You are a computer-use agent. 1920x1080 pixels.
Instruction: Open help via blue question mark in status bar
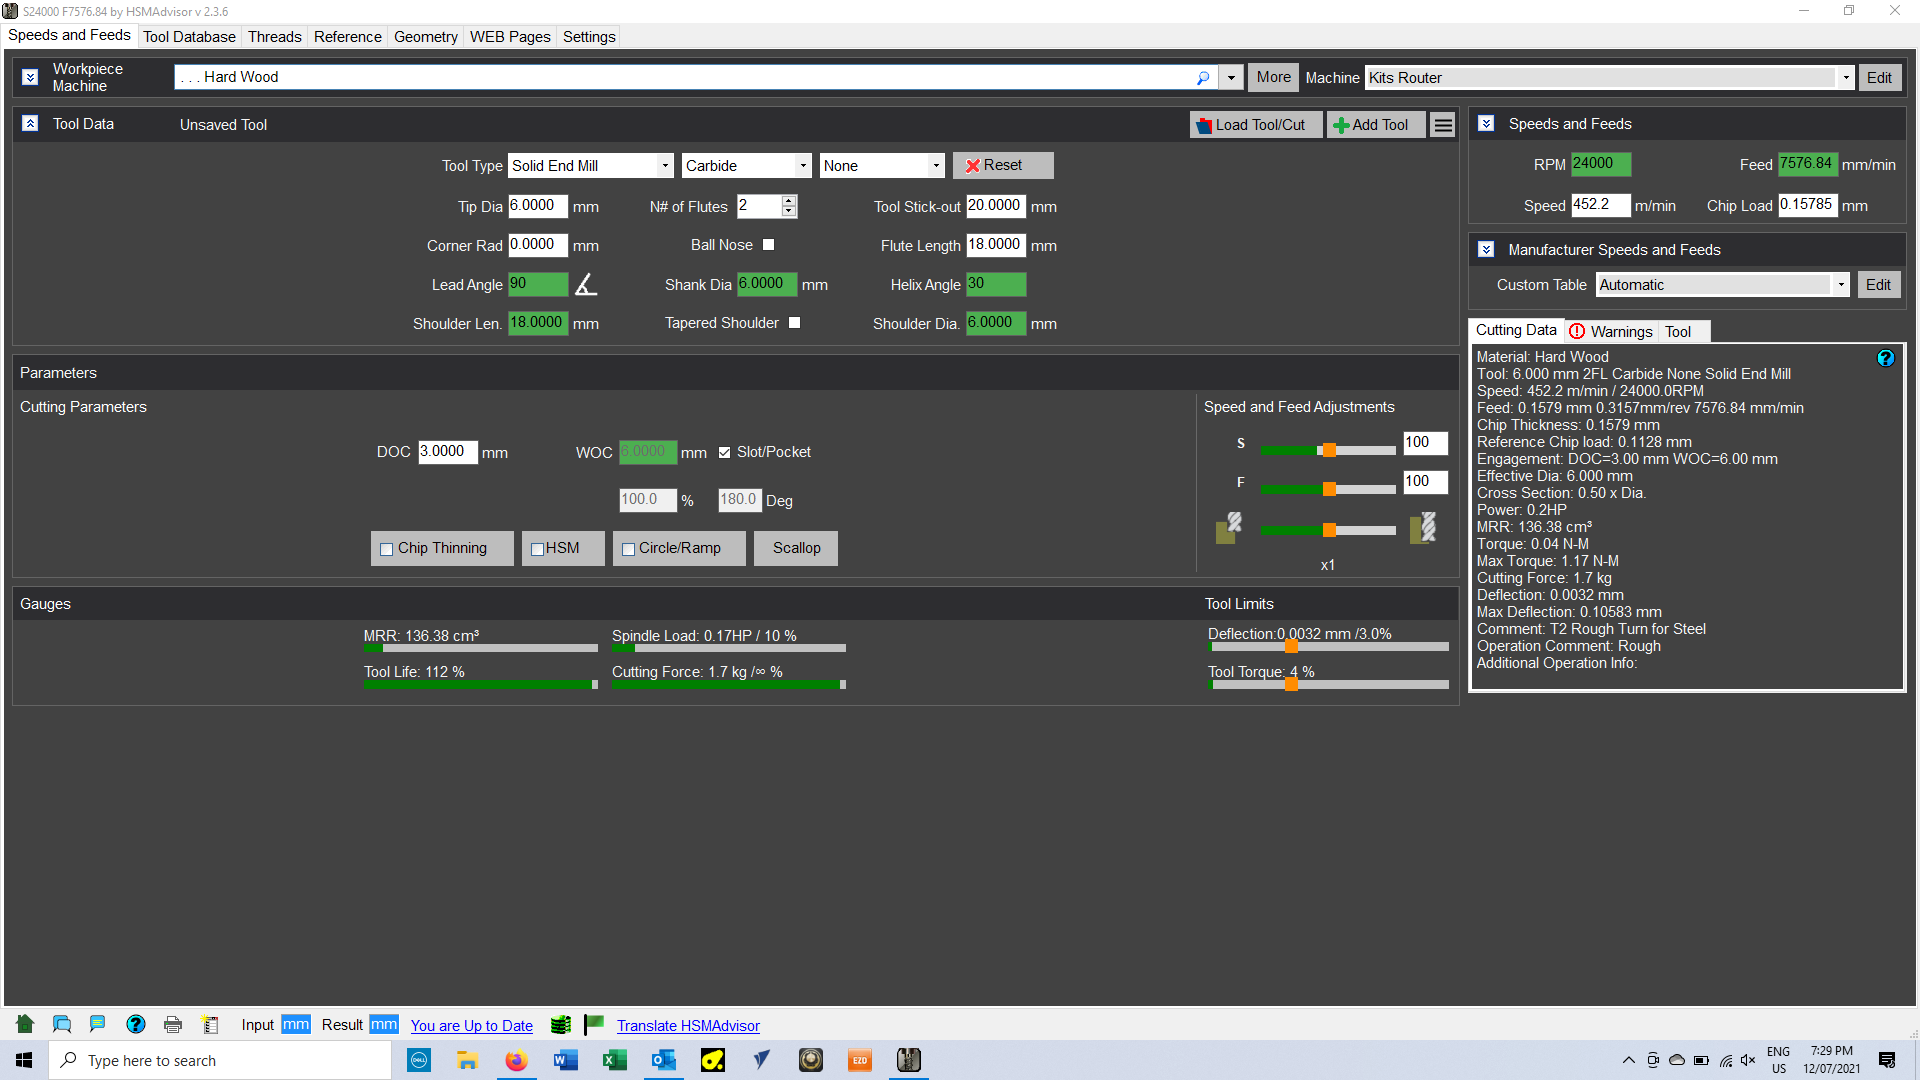pyautogui.click(x=136, y=1024)
